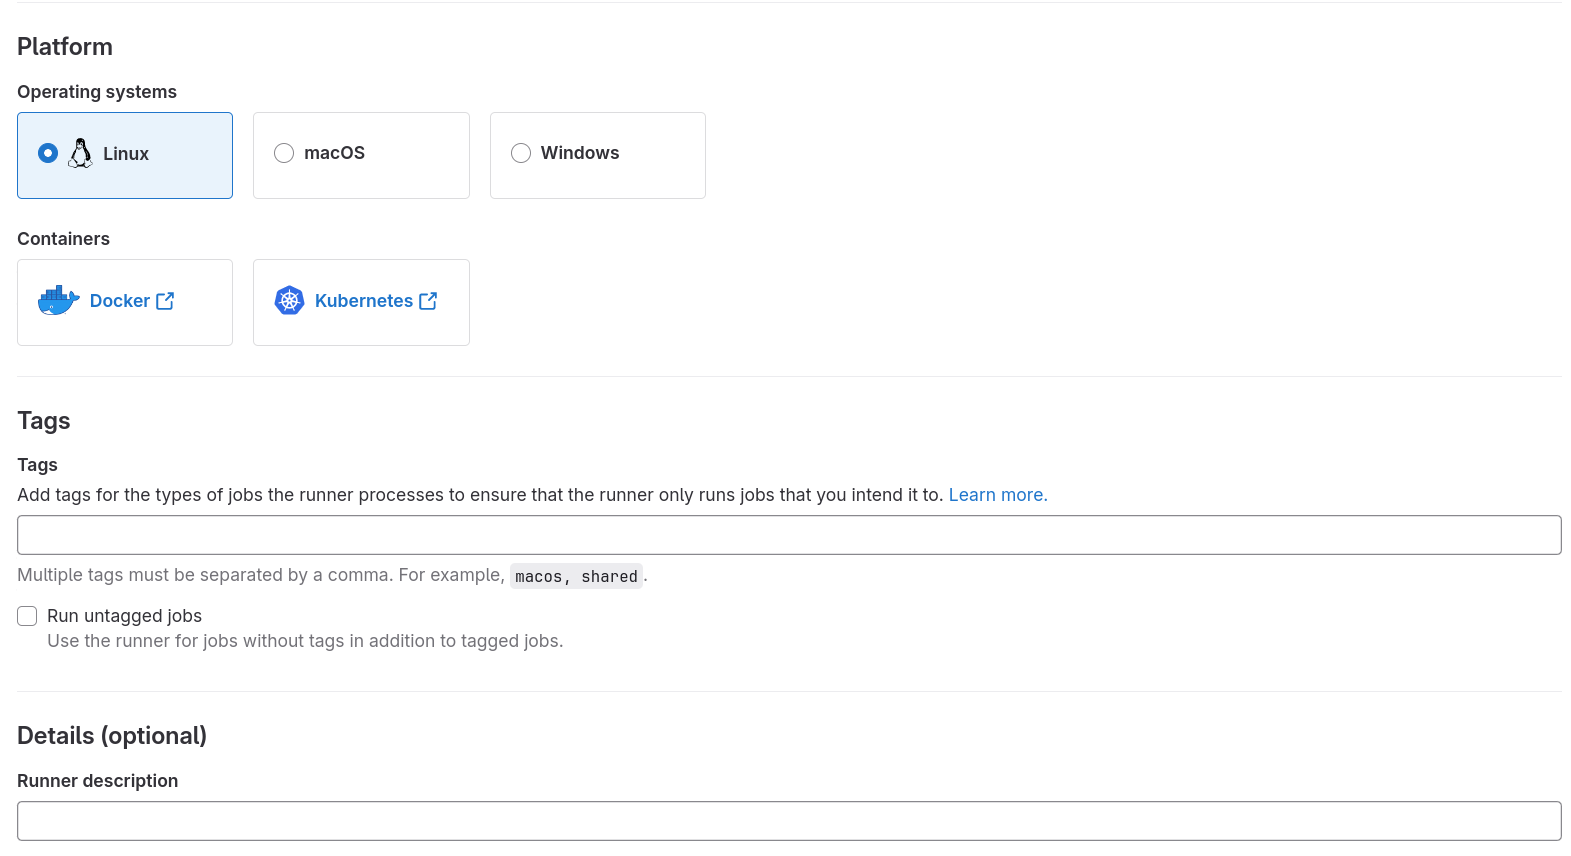Screen dimensions: 1571x856
Task: Click the Operating systems label
Action: (97, 92)
